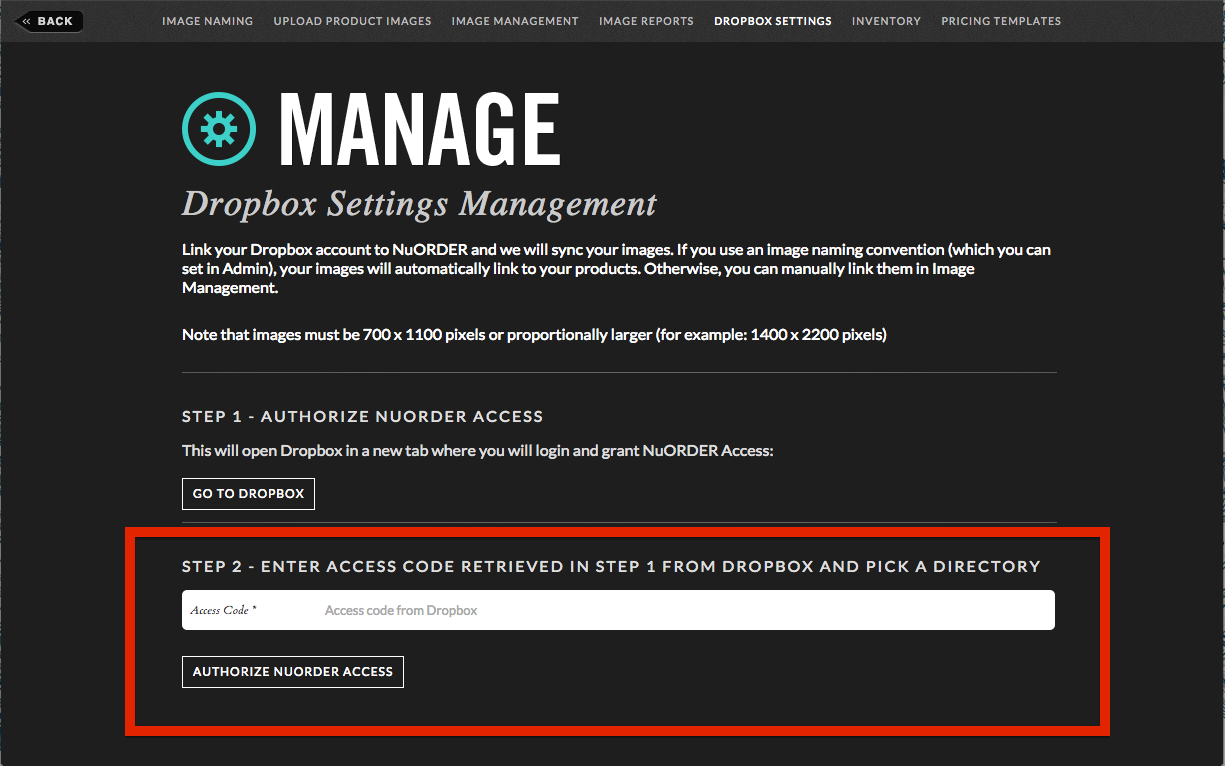The image size is (1225, 766).
Task: Click the Dropbox Settings Management heading
Action: [420, 204]
